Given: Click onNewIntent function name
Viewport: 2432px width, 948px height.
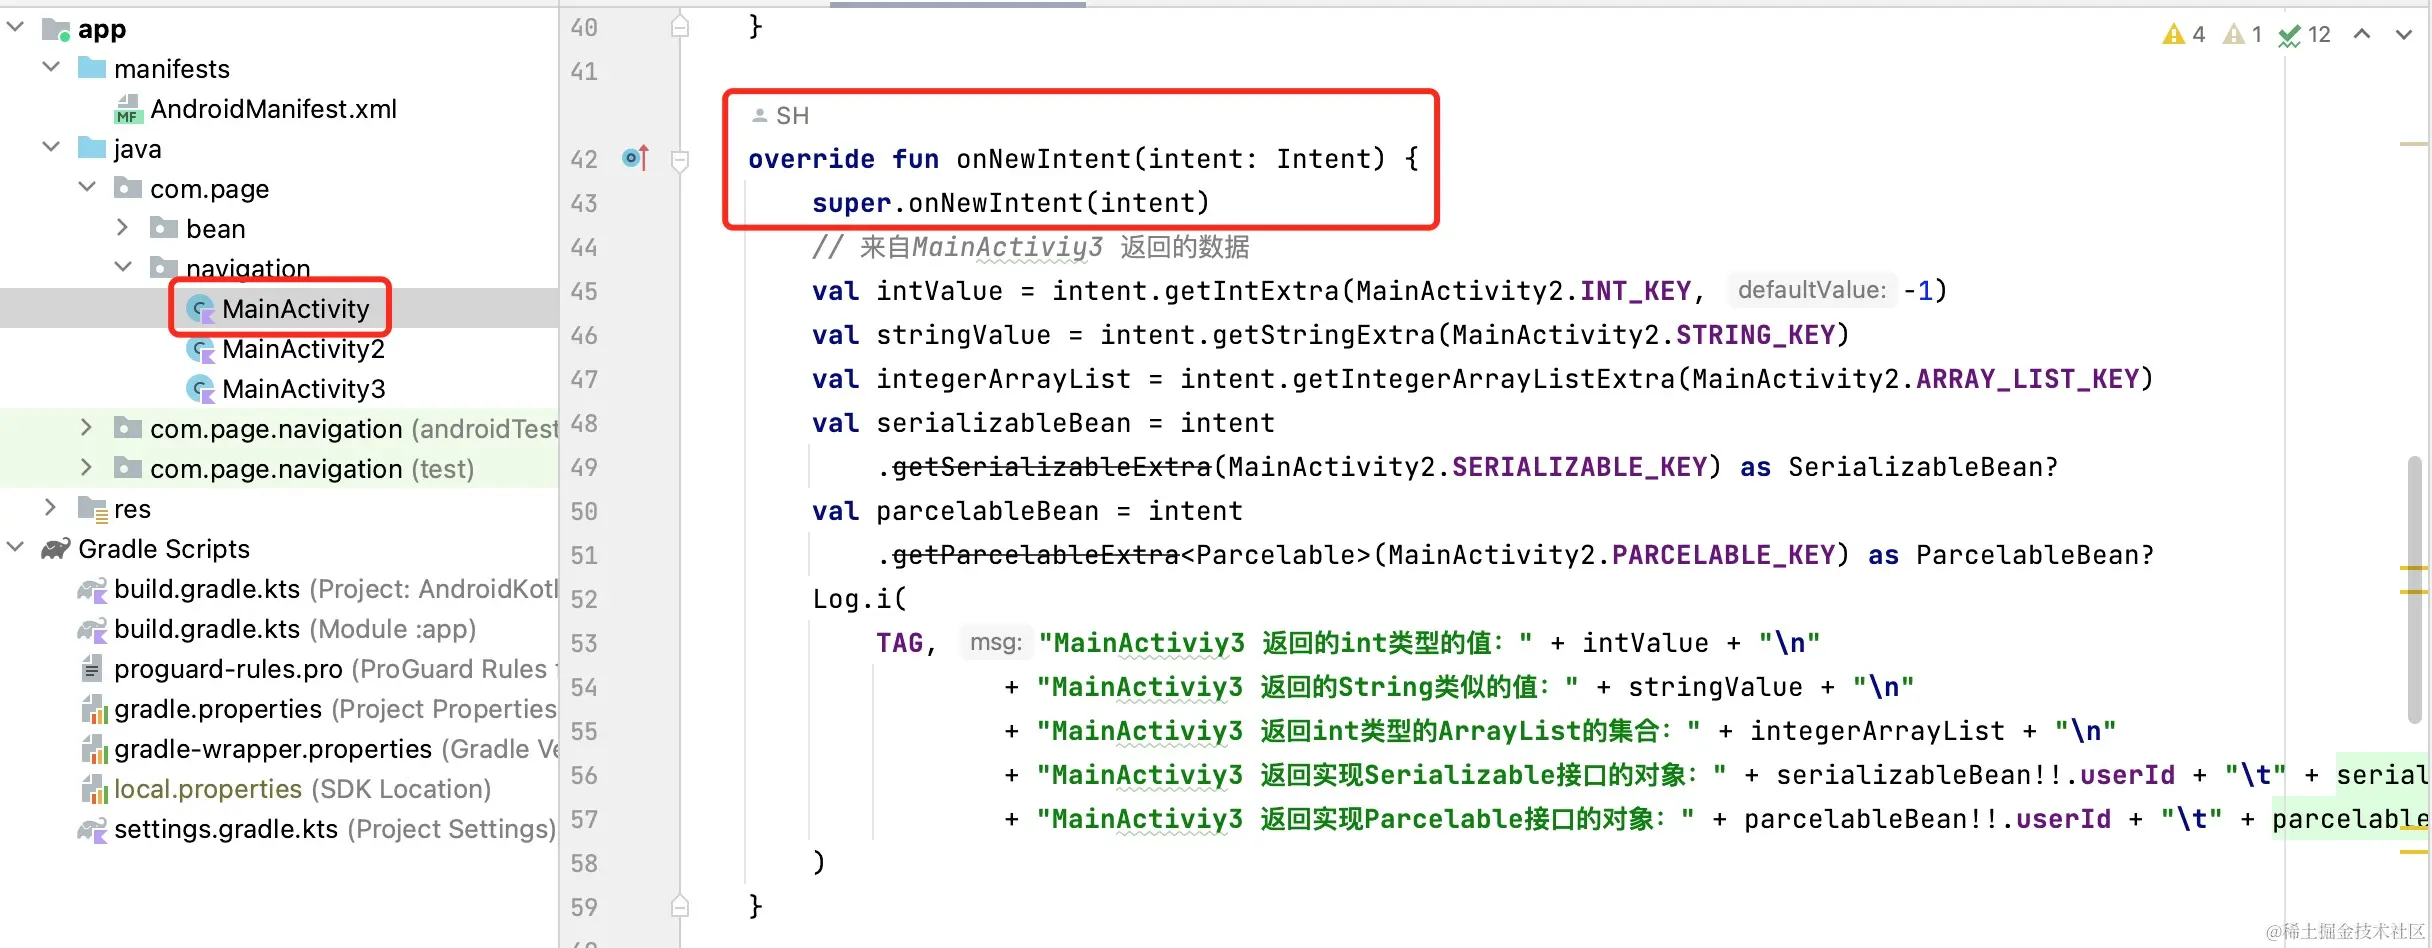Looking at the screenshot, I should 1043,158.
